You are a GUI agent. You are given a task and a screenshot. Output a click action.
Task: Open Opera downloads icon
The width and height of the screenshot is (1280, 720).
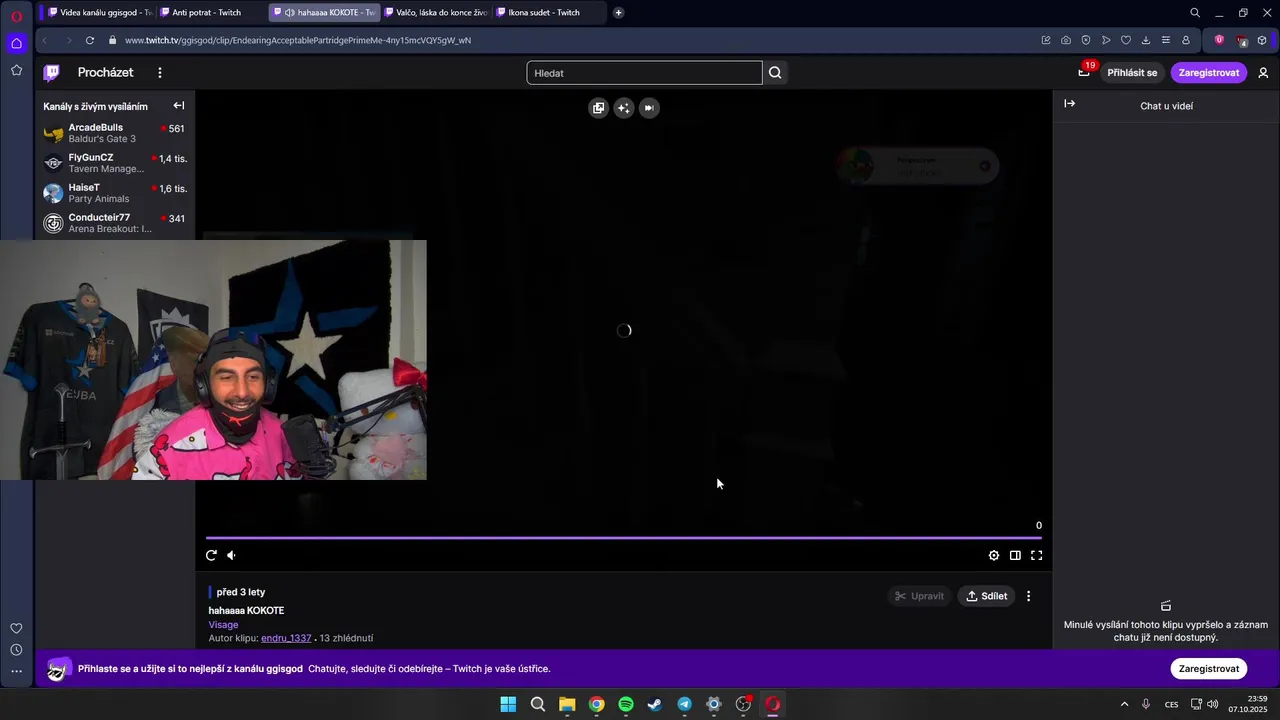tap(1146, 40)
